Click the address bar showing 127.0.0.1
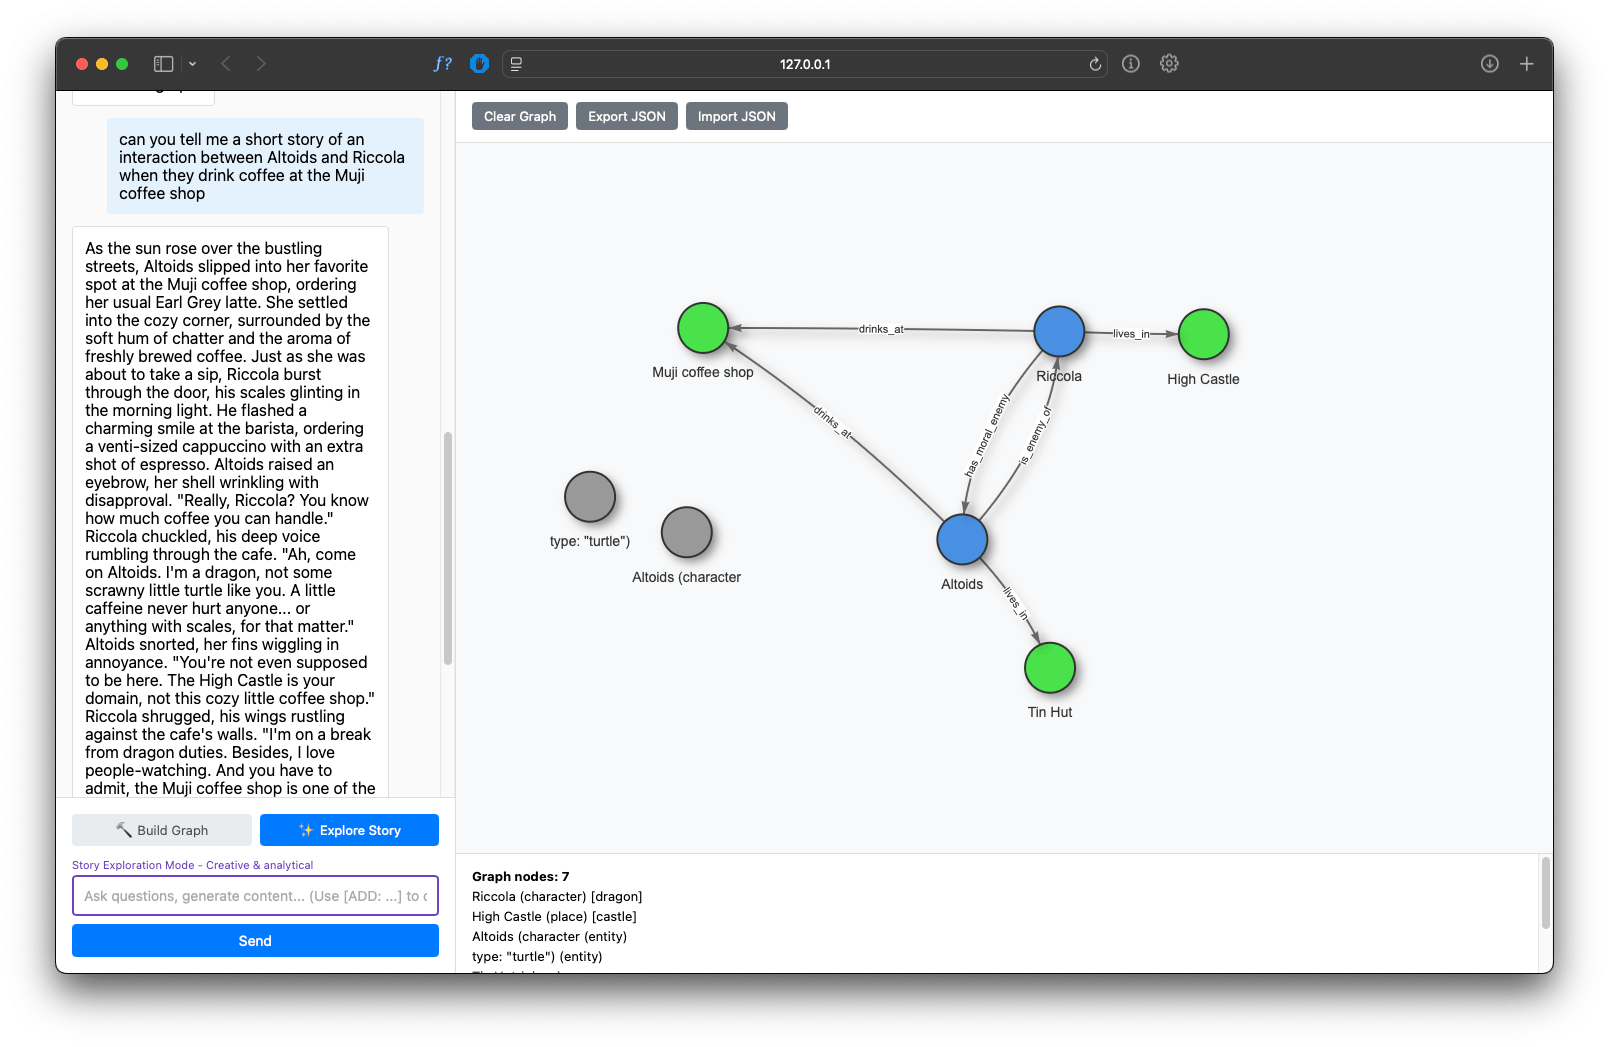1609x1047 pixels. pyautogui.click(x=804, y=64)
